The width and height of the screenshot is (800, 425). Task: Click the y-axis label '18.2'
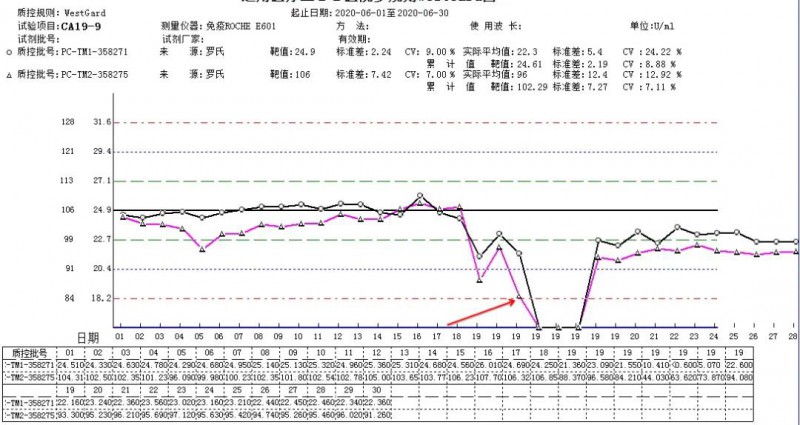coord(102,298)
